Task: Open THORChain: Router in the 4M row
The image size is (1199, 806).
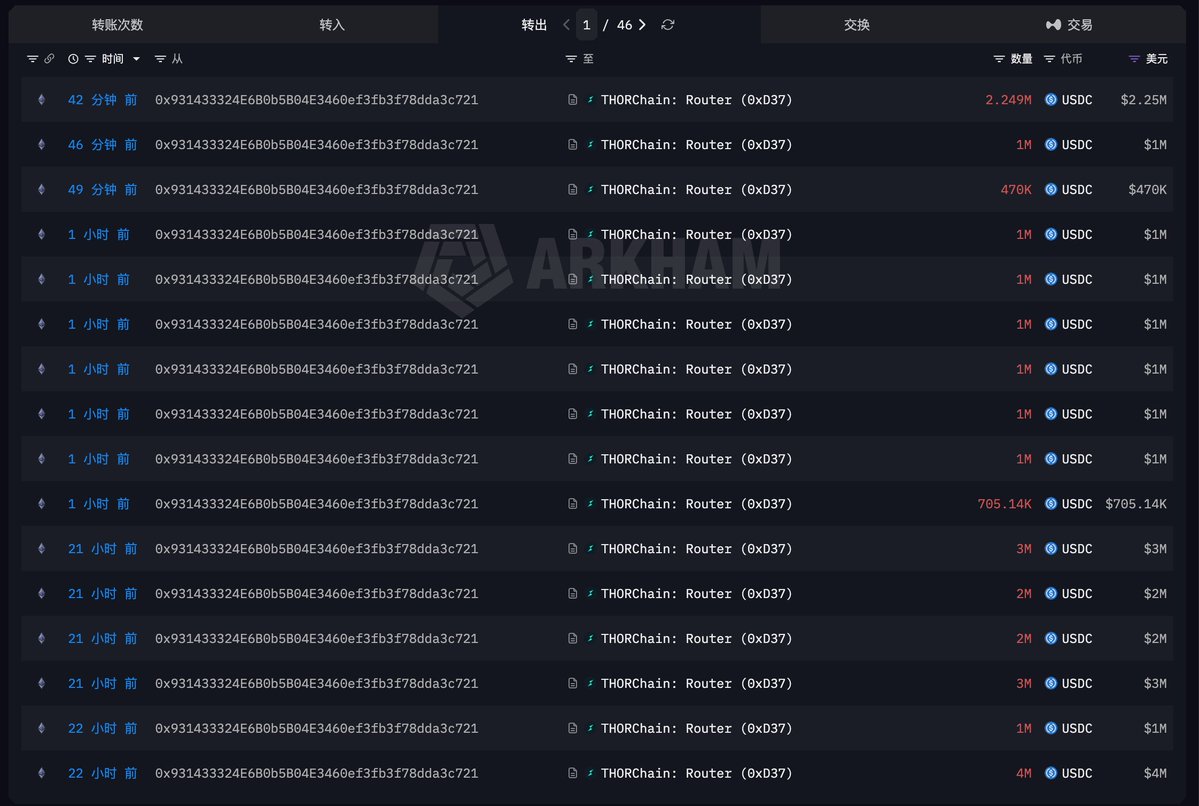Action: (x=697, y=773)
